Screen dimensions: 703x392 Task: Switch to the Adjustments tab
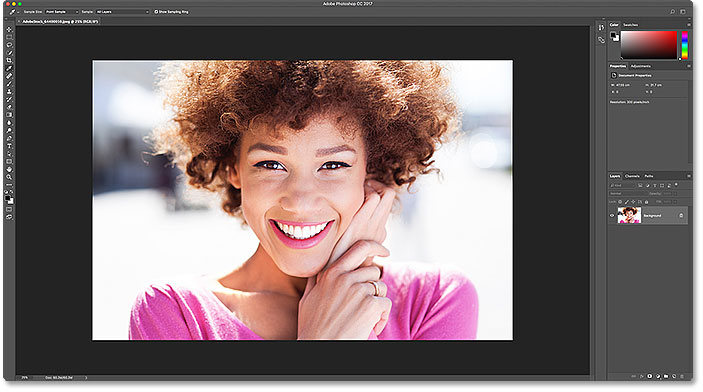click(x=641, y=66)
